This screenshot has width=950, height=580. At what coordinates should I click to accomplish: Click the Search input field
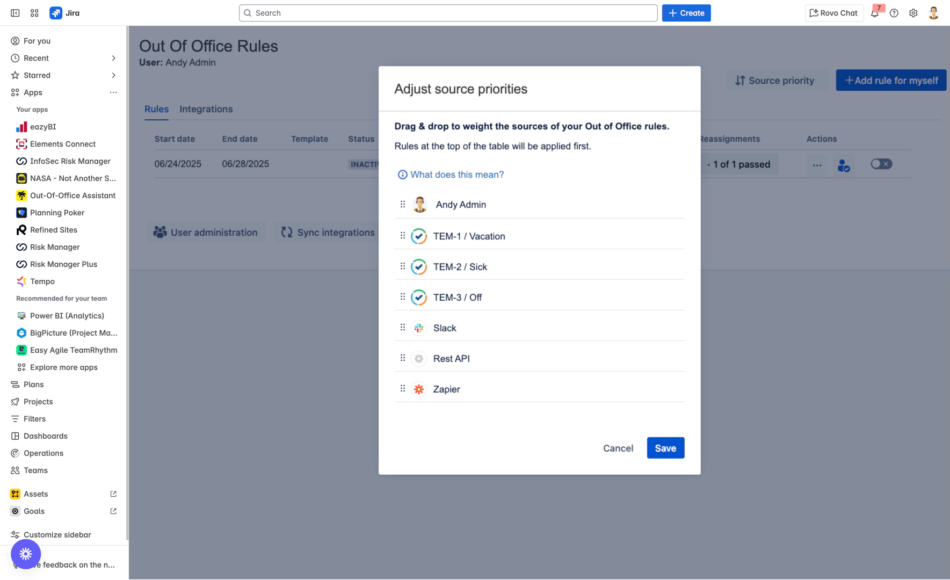pyautogui.click(x=448, y=13)
